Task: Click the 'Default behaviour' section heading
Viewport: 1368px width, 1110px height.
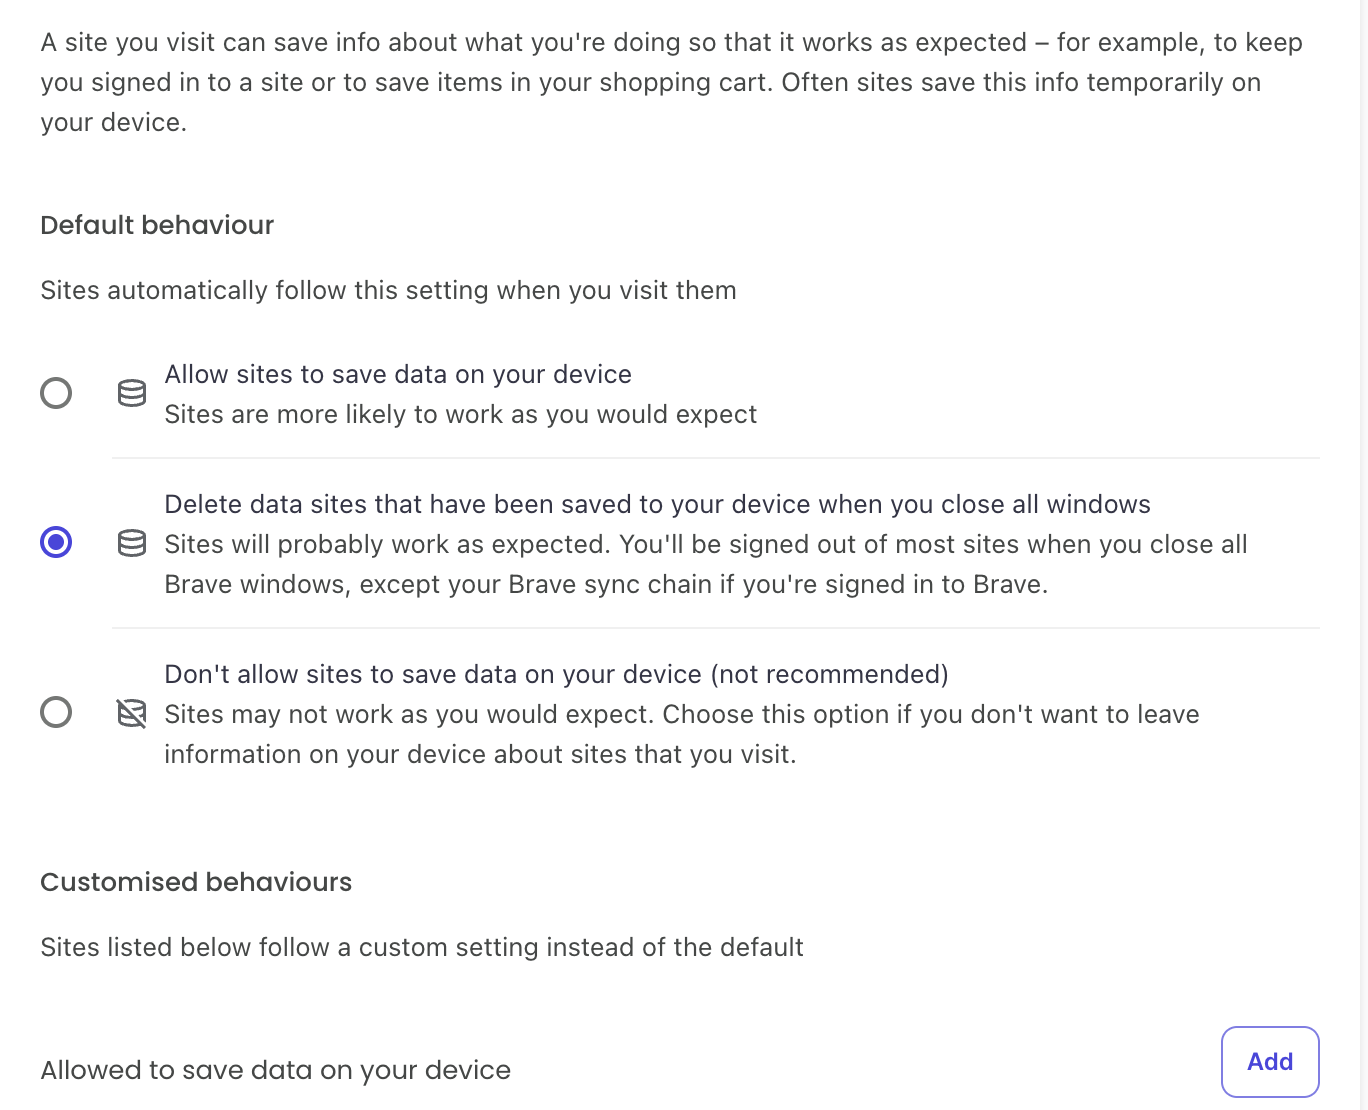Action: [156, 225]
